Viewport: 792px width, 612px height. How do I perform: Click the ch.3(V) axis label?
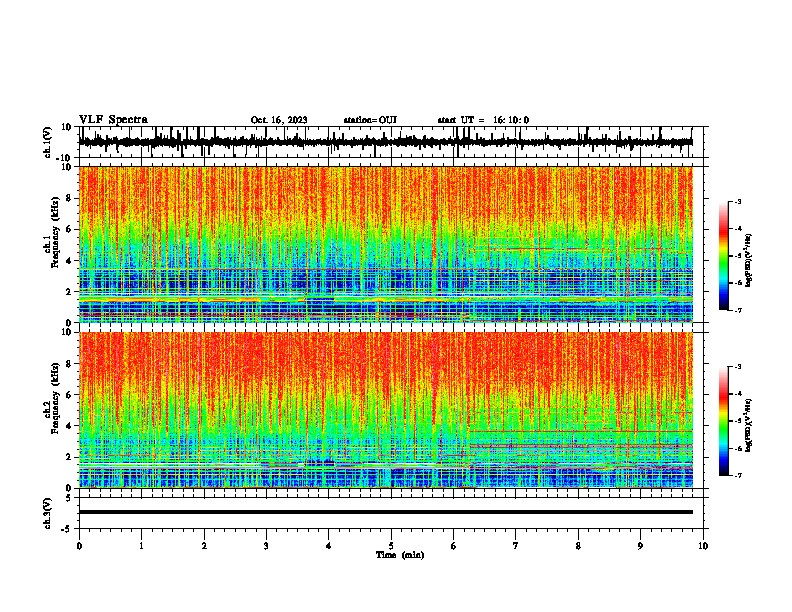48,513
